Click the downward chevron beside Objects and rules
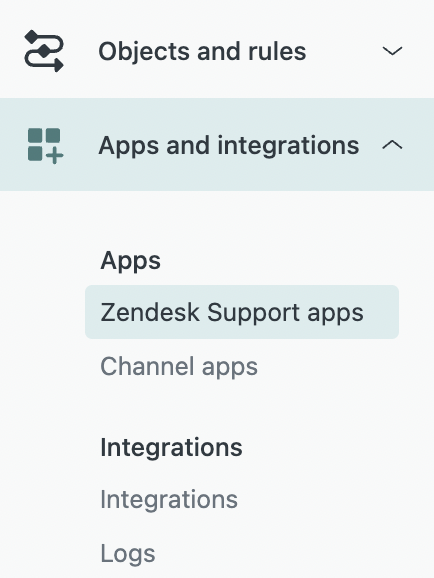 click(392, 51)
